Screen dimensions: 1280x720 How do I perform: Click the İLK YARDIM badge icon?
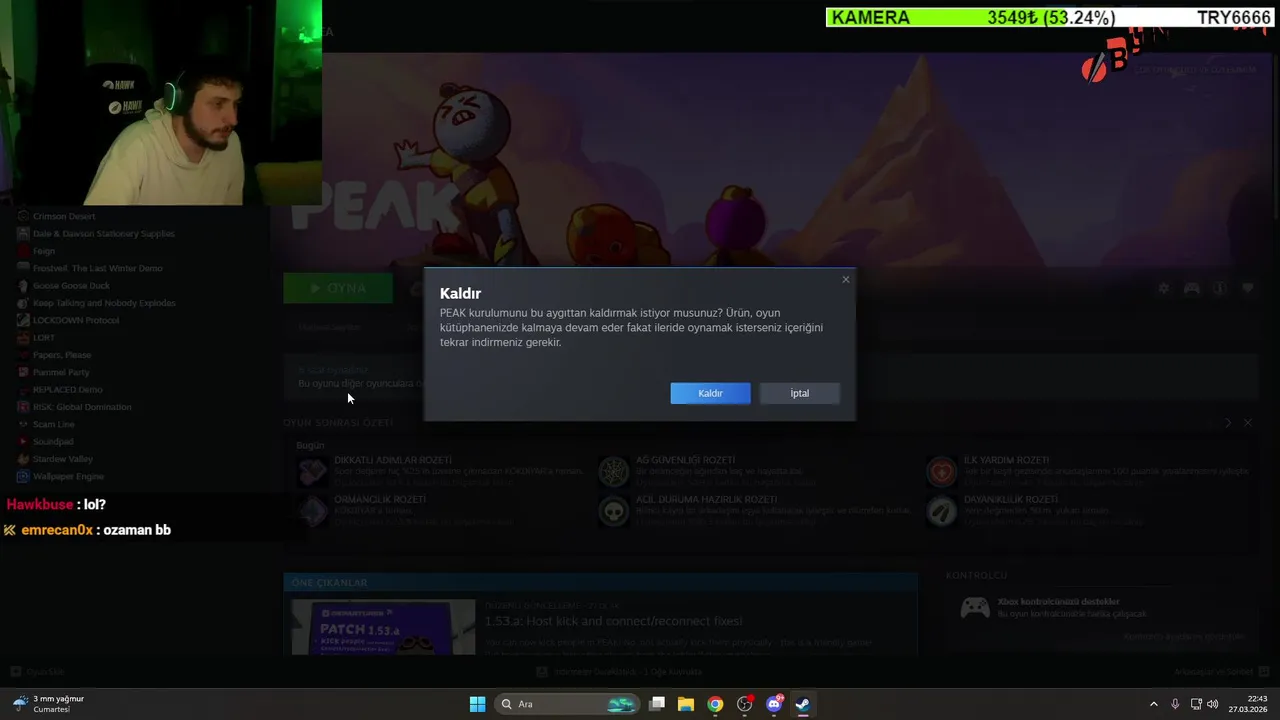(x=942, y=471)
